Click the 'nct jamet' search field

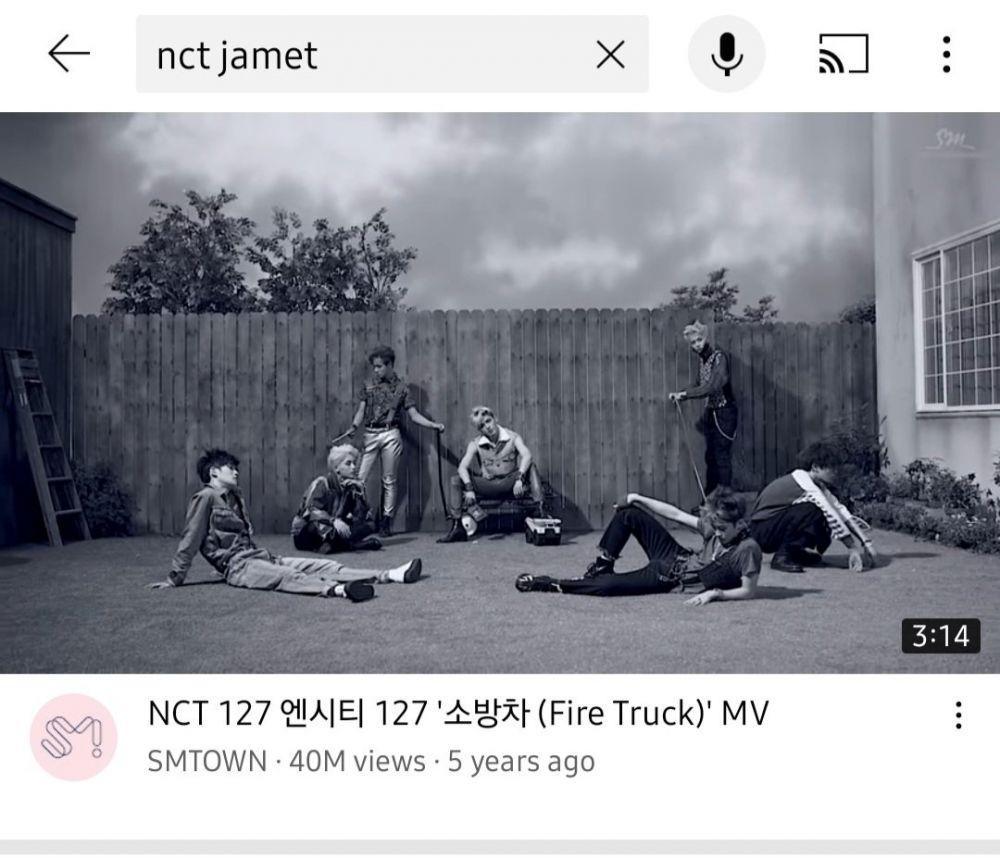(x=392, y=54)
